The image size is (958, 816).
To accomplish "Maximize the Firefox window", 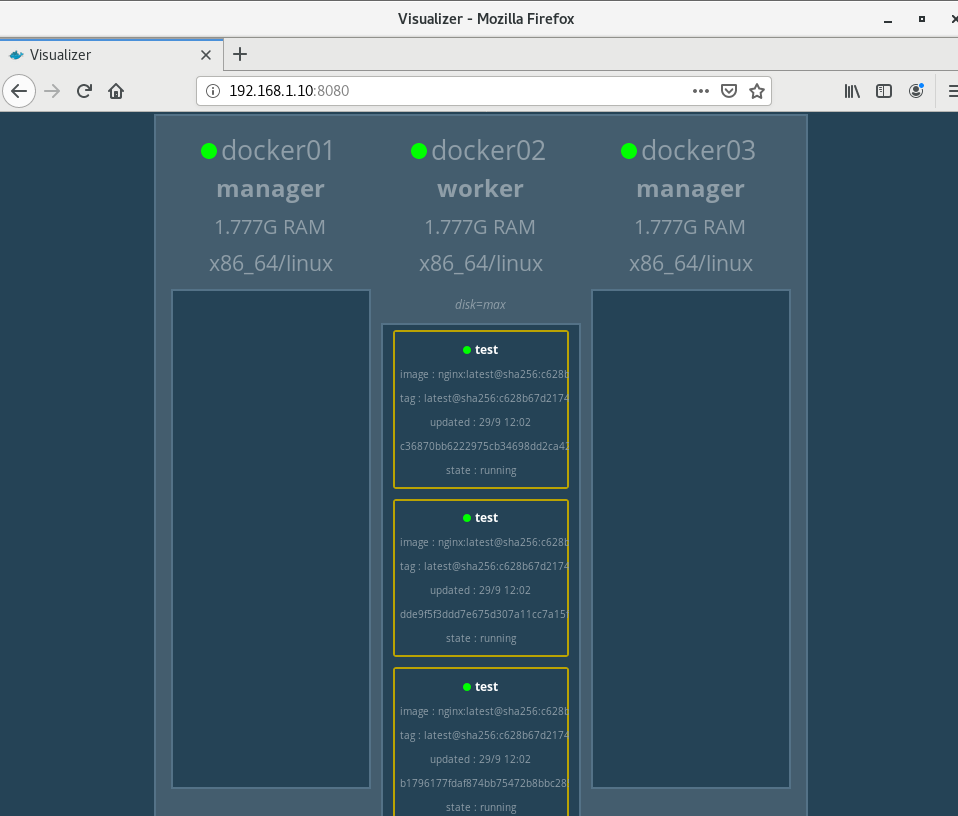I will coord(922,20).
